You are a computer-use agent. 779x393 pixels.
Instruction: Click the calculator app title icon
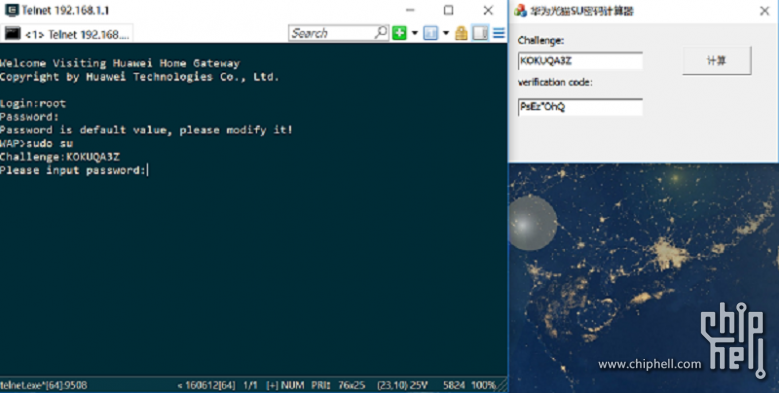click(x=520, y=10)
